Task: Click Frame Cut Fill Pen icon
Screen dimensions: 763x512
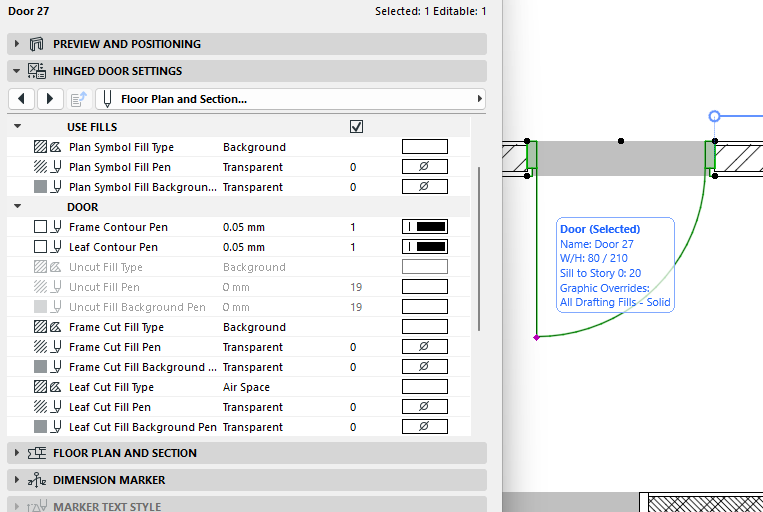Action: pos(47,347)
